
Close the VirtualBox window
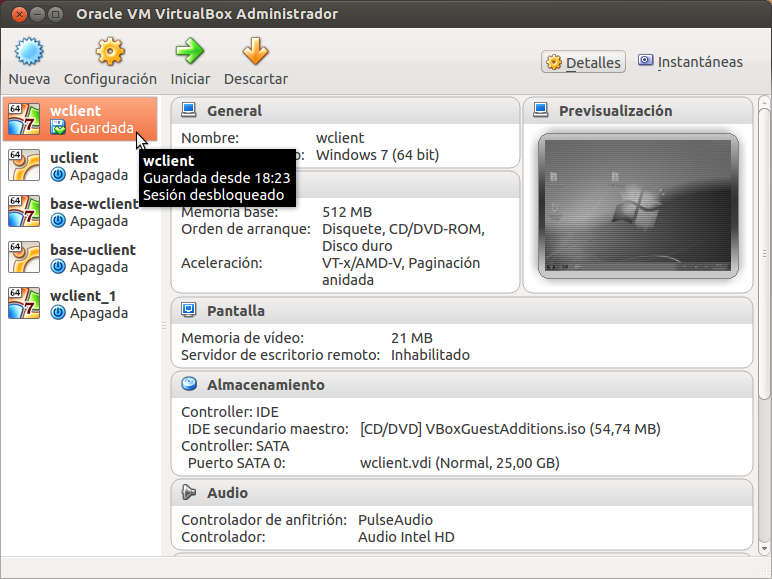(19, 14)
